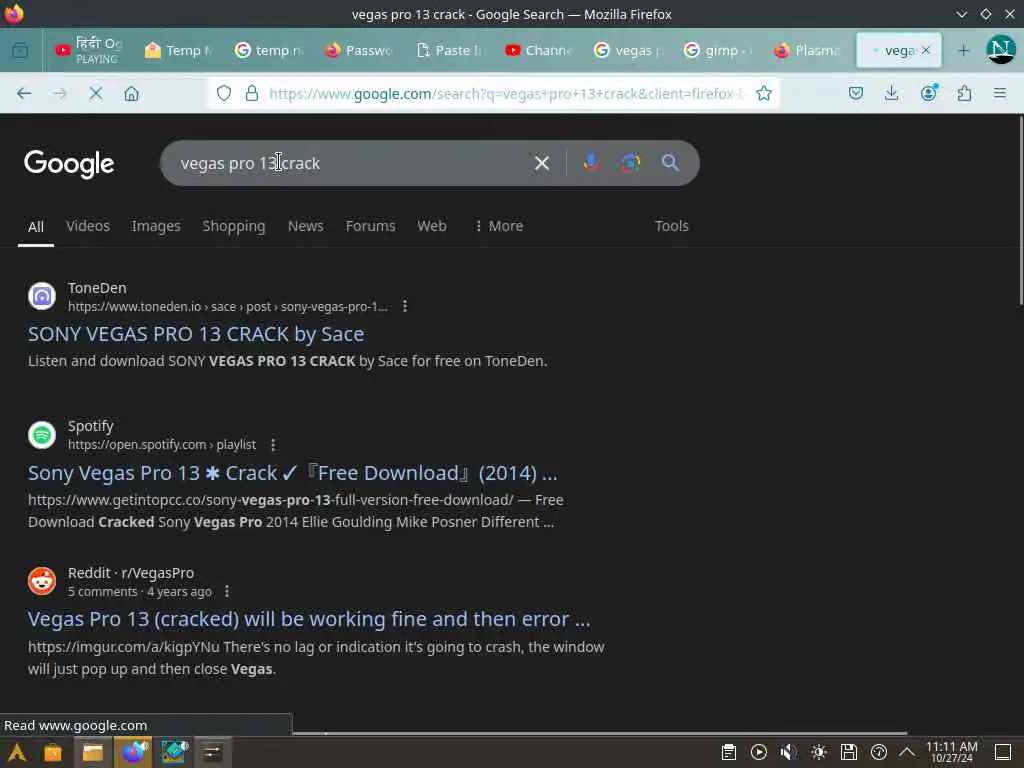Screen dimensions: 1024x768
Task: Open tracking protection shield icon
Action: click(224, 93)
